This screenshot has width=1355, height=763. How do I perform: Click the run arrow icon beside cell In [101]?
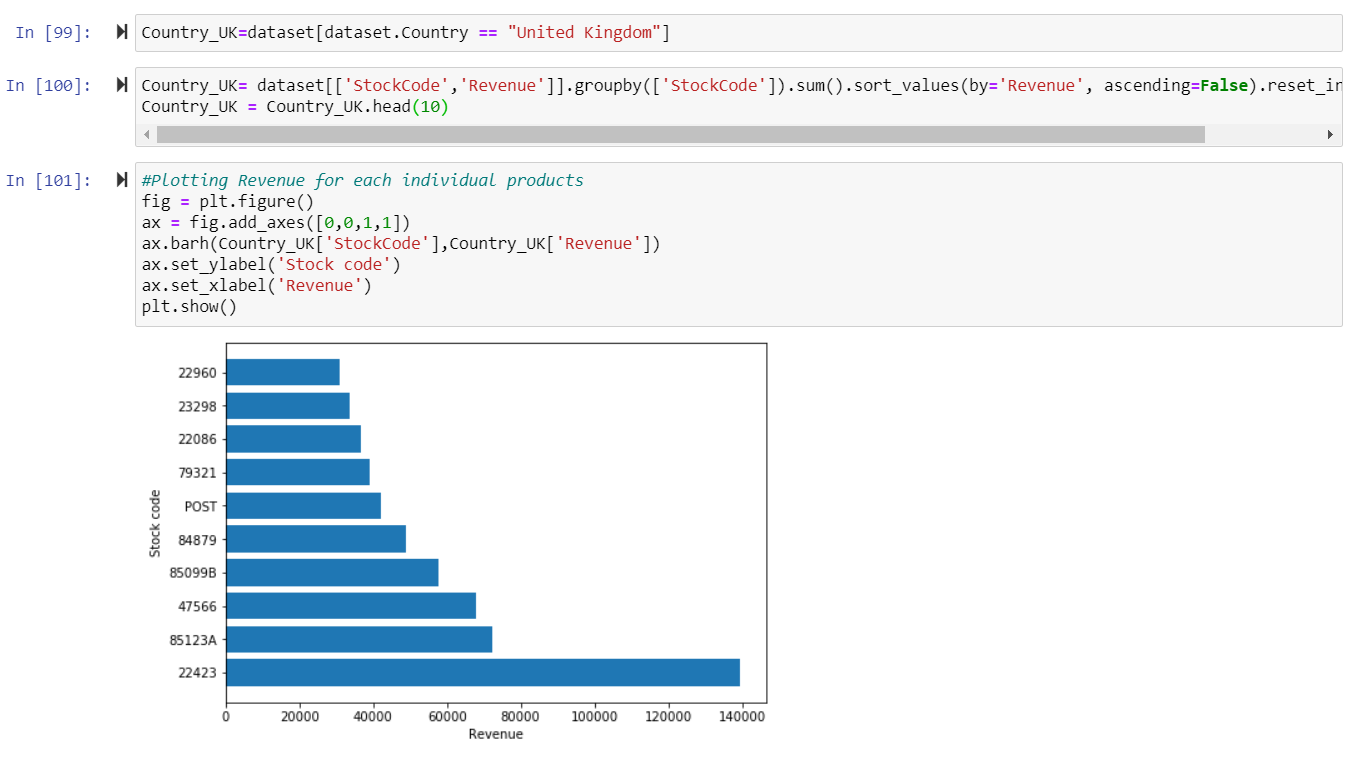click(121, 179)
